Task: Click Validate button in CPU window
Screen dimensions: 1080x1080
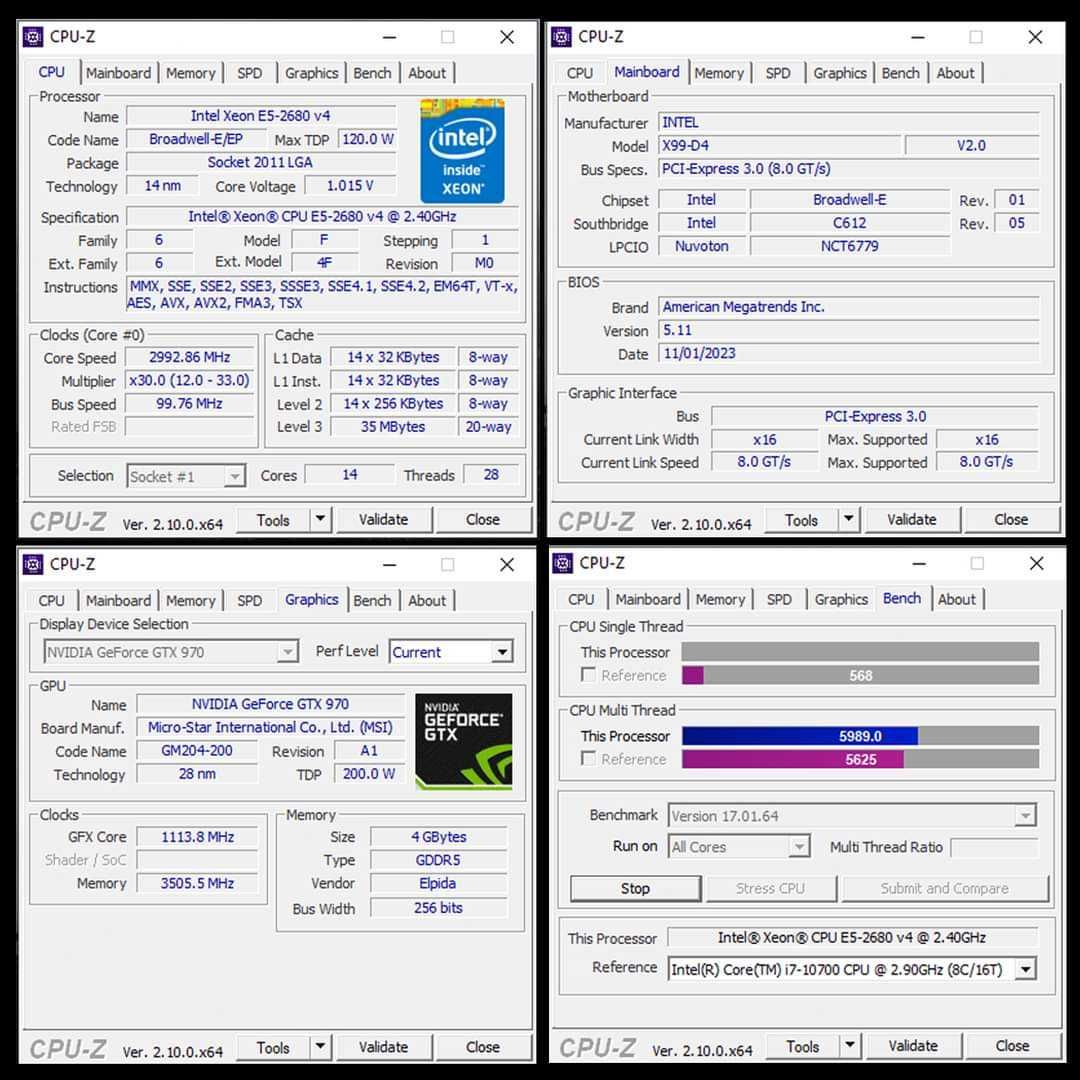Action: [x=384, y=519]
